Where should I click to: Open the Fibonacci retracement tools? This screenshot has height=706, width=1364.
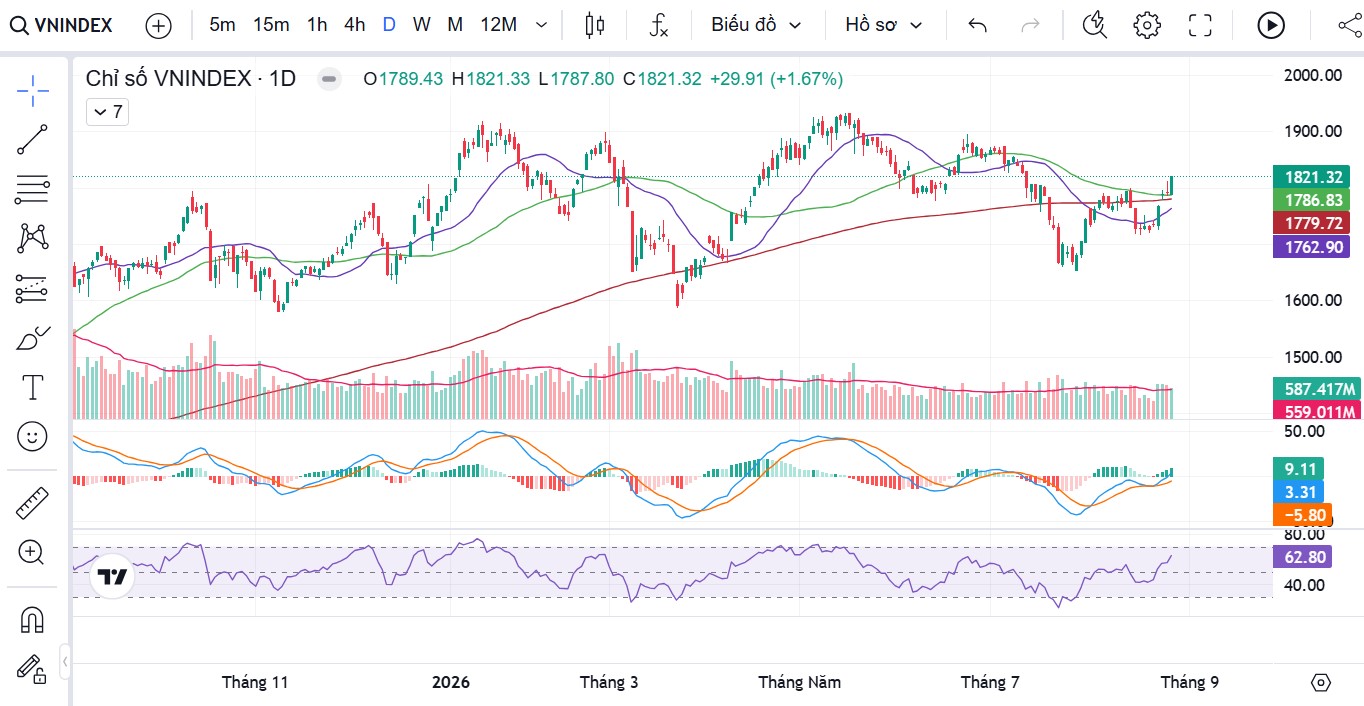click(32, 188)
